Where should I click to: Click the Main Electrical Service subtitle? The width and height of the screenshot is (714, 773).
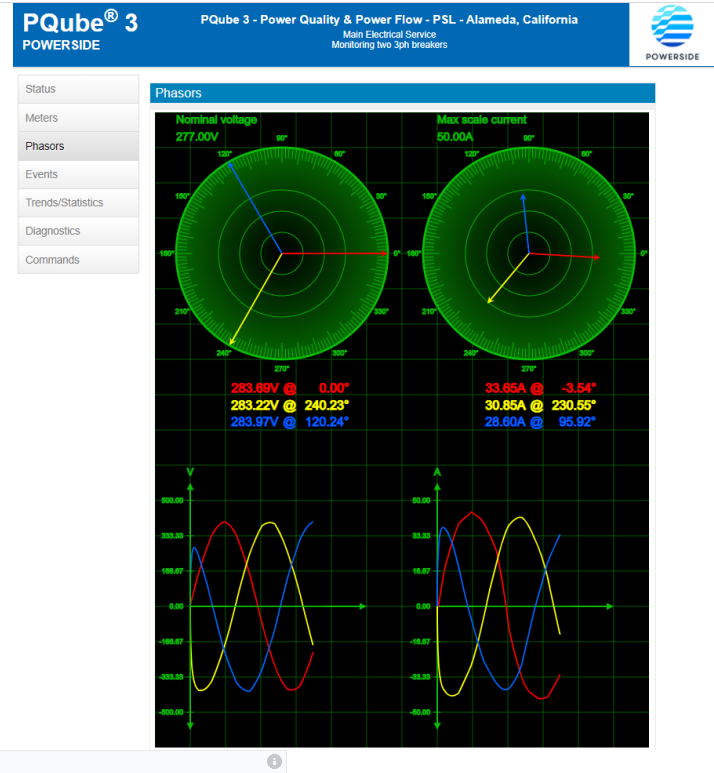390,35
